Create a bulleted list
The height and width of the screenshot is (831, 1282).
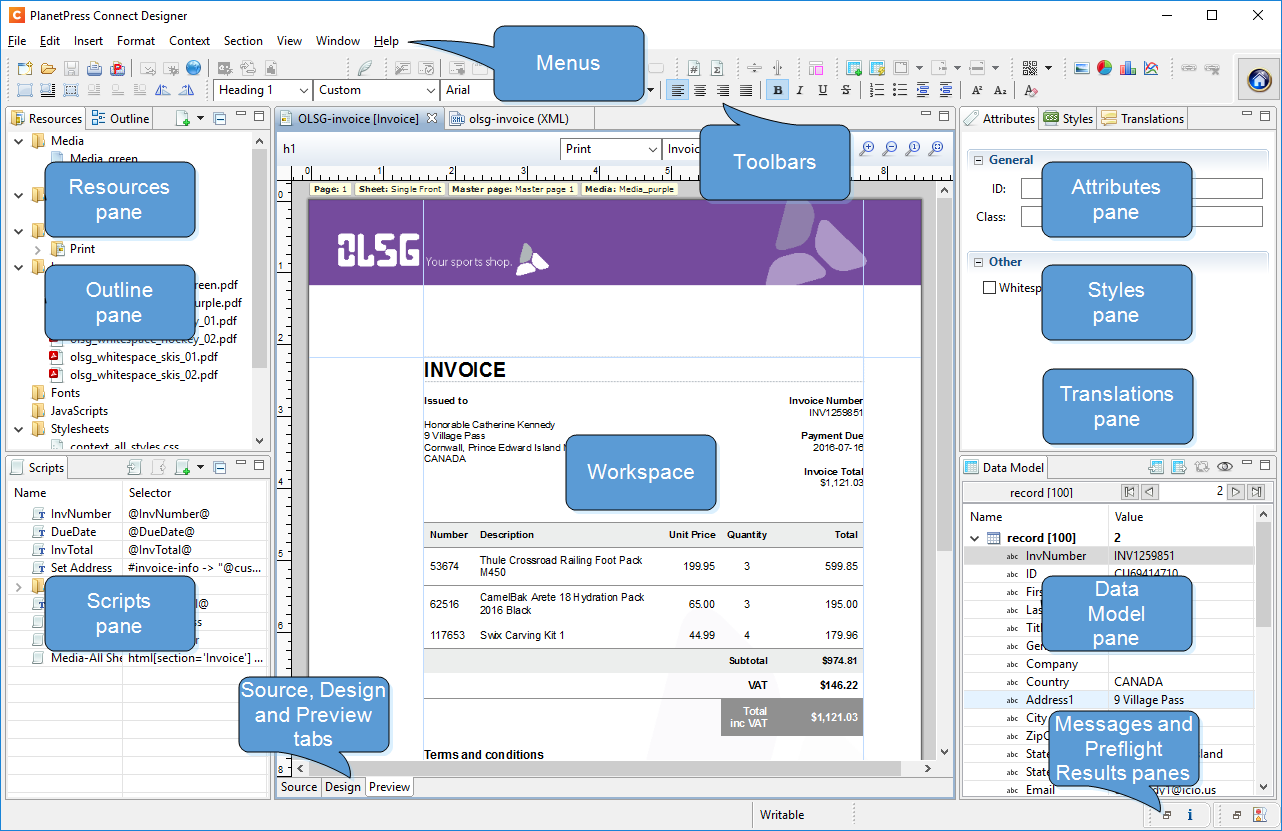click(900, 90)
